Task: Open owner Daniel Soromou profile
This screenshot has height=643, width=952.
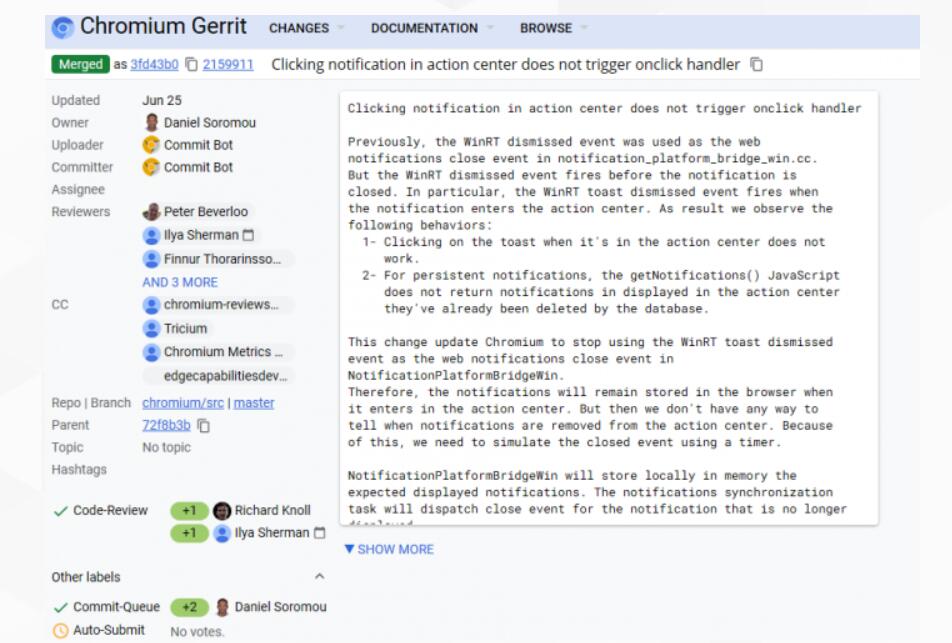Action: (x=209, y=123)
